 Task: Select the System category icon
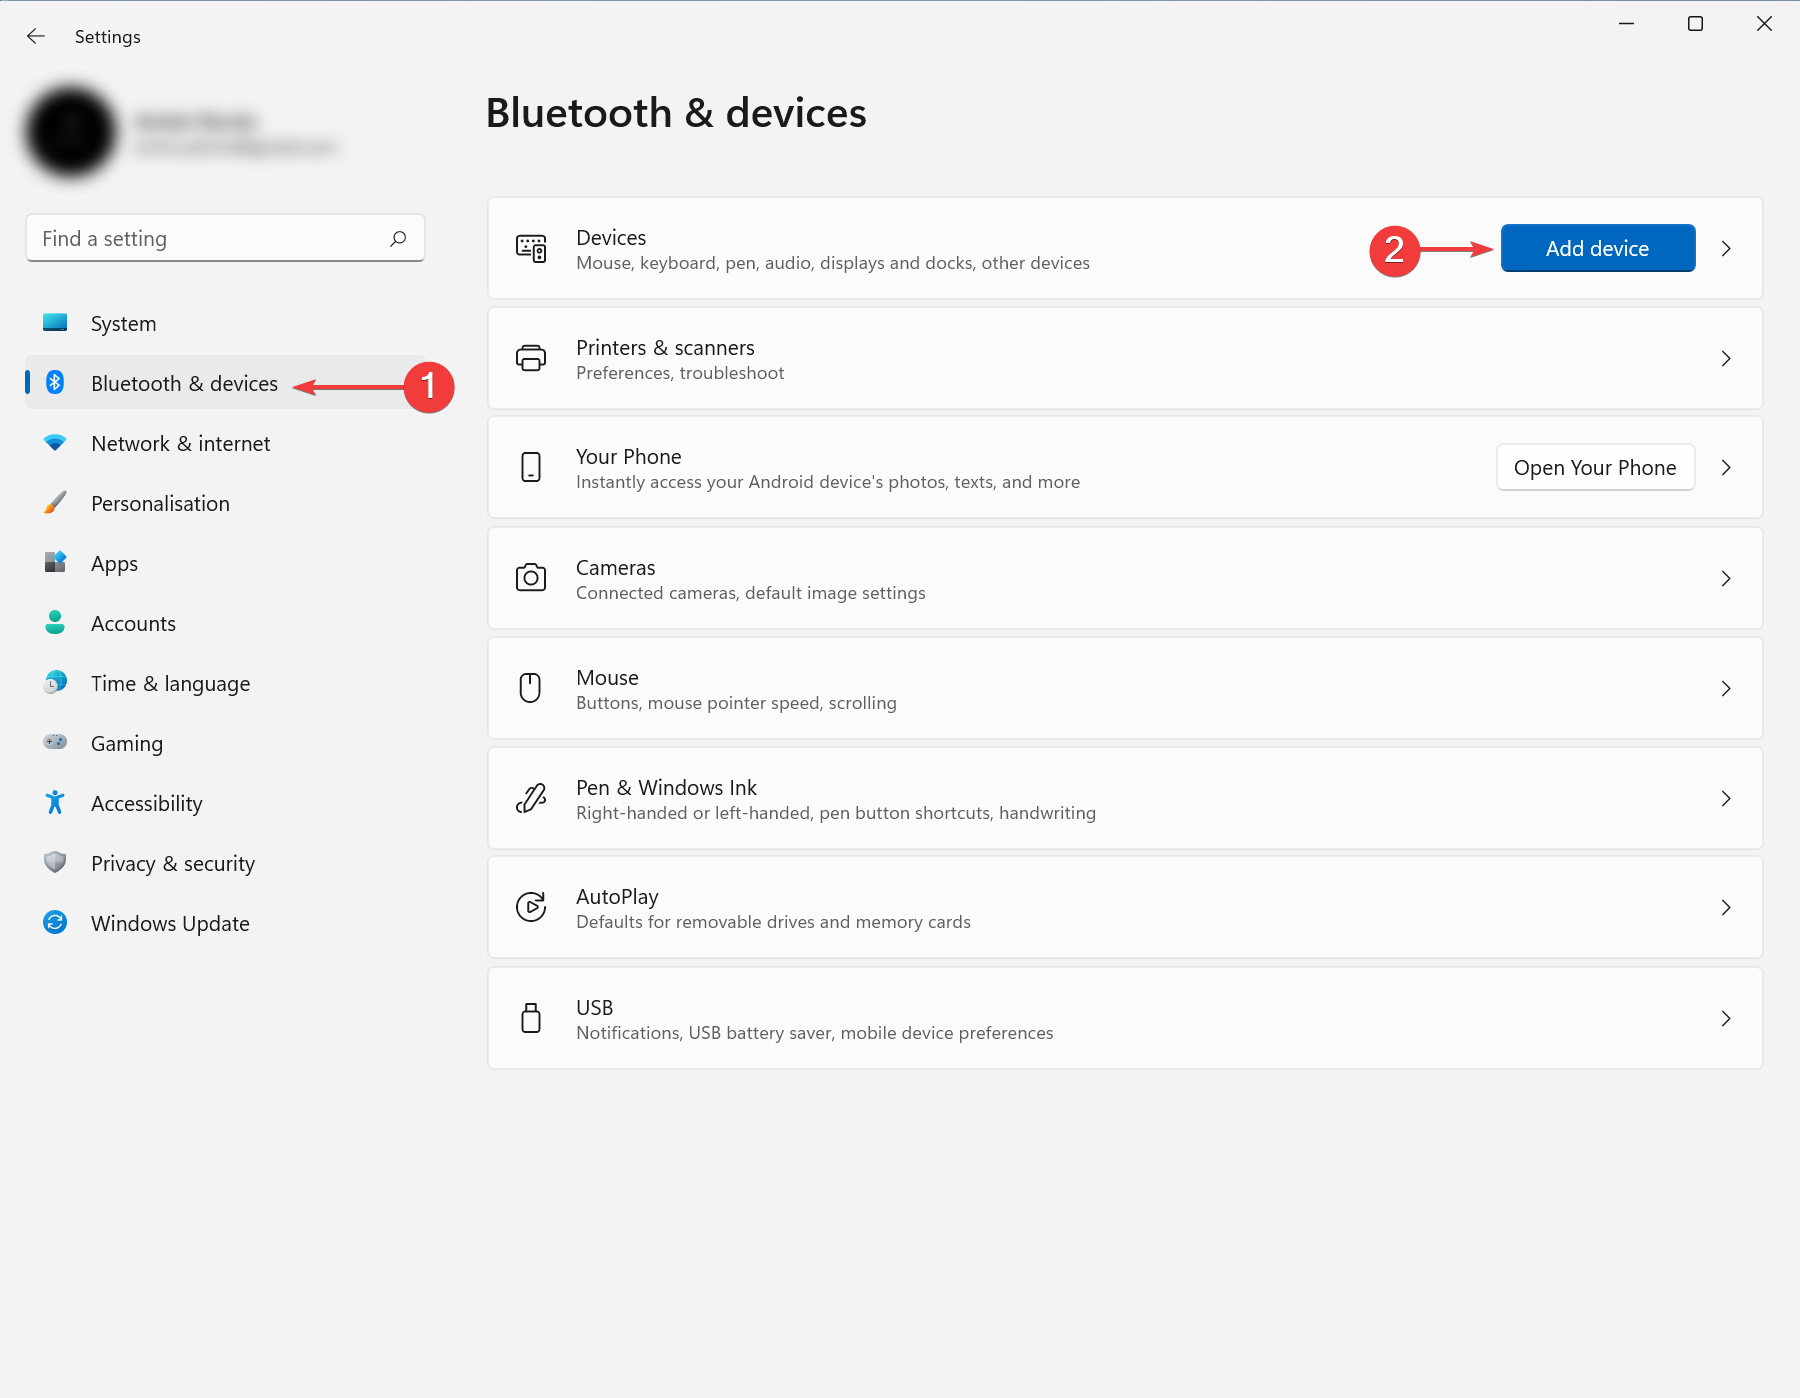point(55,323)
